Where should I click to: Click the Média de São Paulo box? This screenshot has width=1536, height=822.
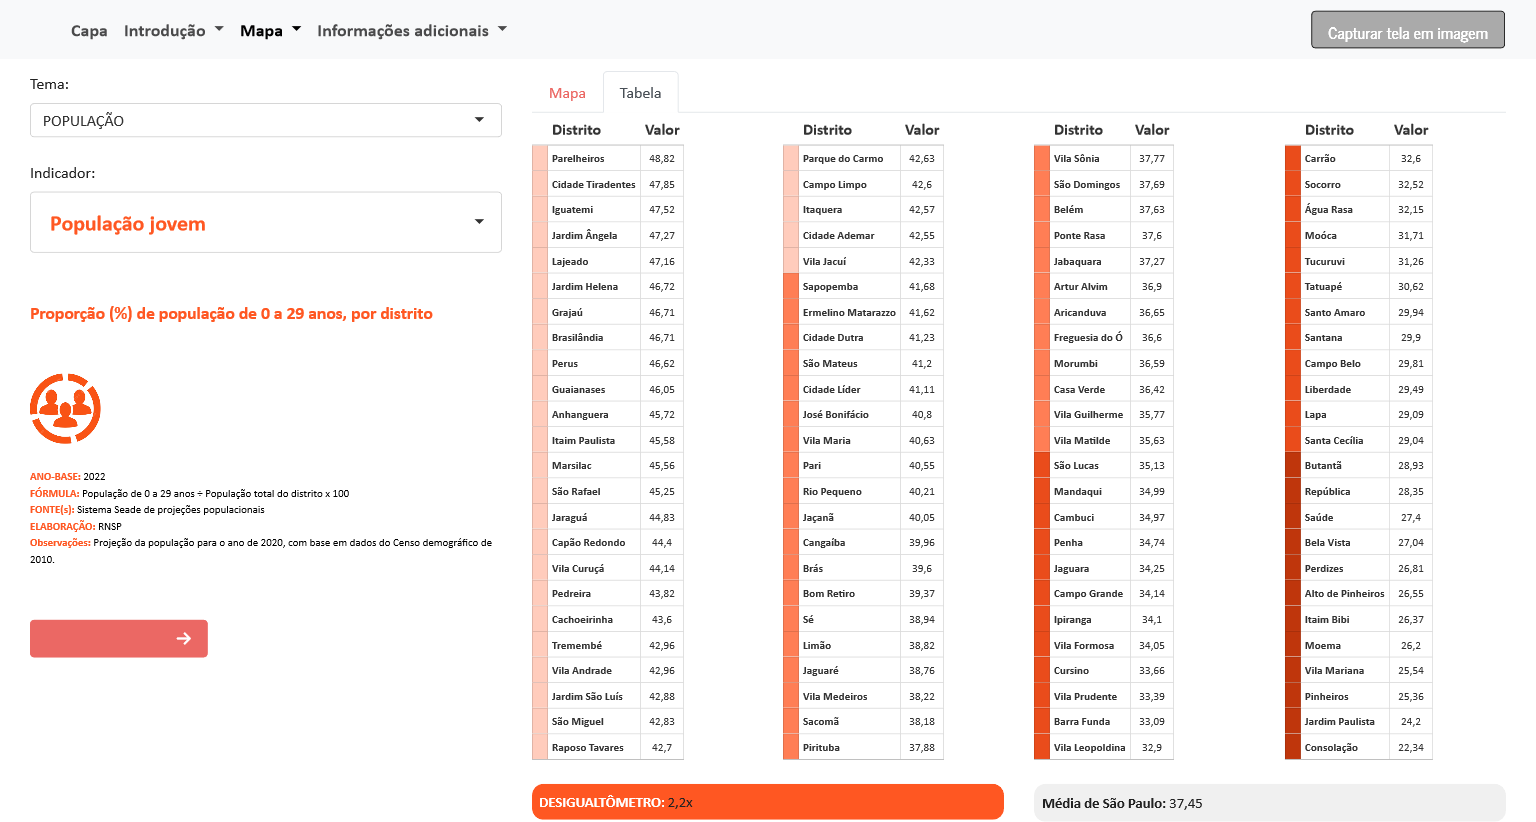coord(1268,803)
